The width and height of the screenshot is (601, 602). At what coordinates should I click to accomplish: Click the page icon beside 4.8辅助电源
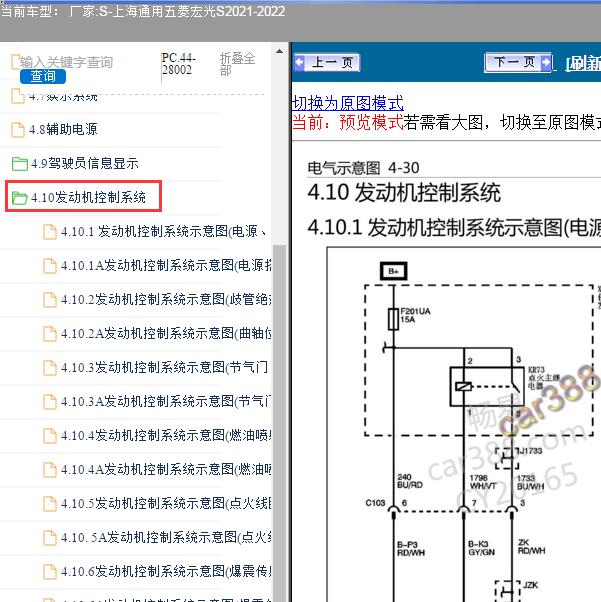[18, 130]
